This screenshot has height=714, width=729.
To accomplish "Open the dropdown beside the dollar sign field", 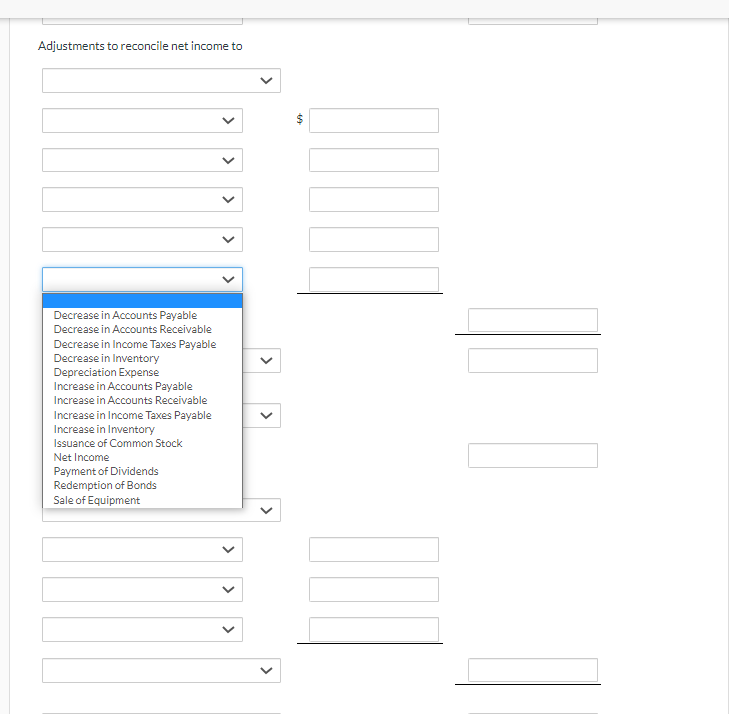I will [142, 120].
